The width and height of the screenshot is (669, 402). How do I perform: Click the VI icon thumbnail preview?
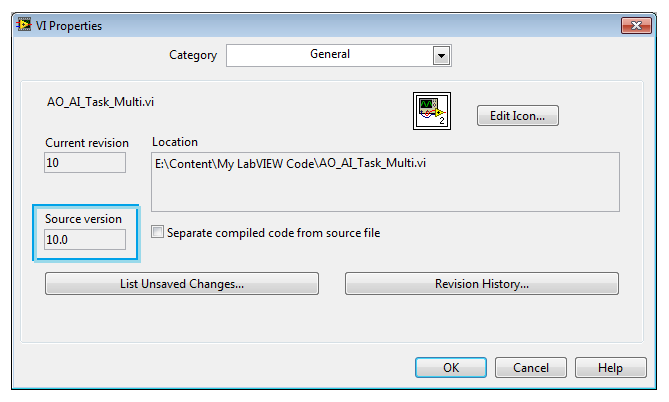click(432, 111)
